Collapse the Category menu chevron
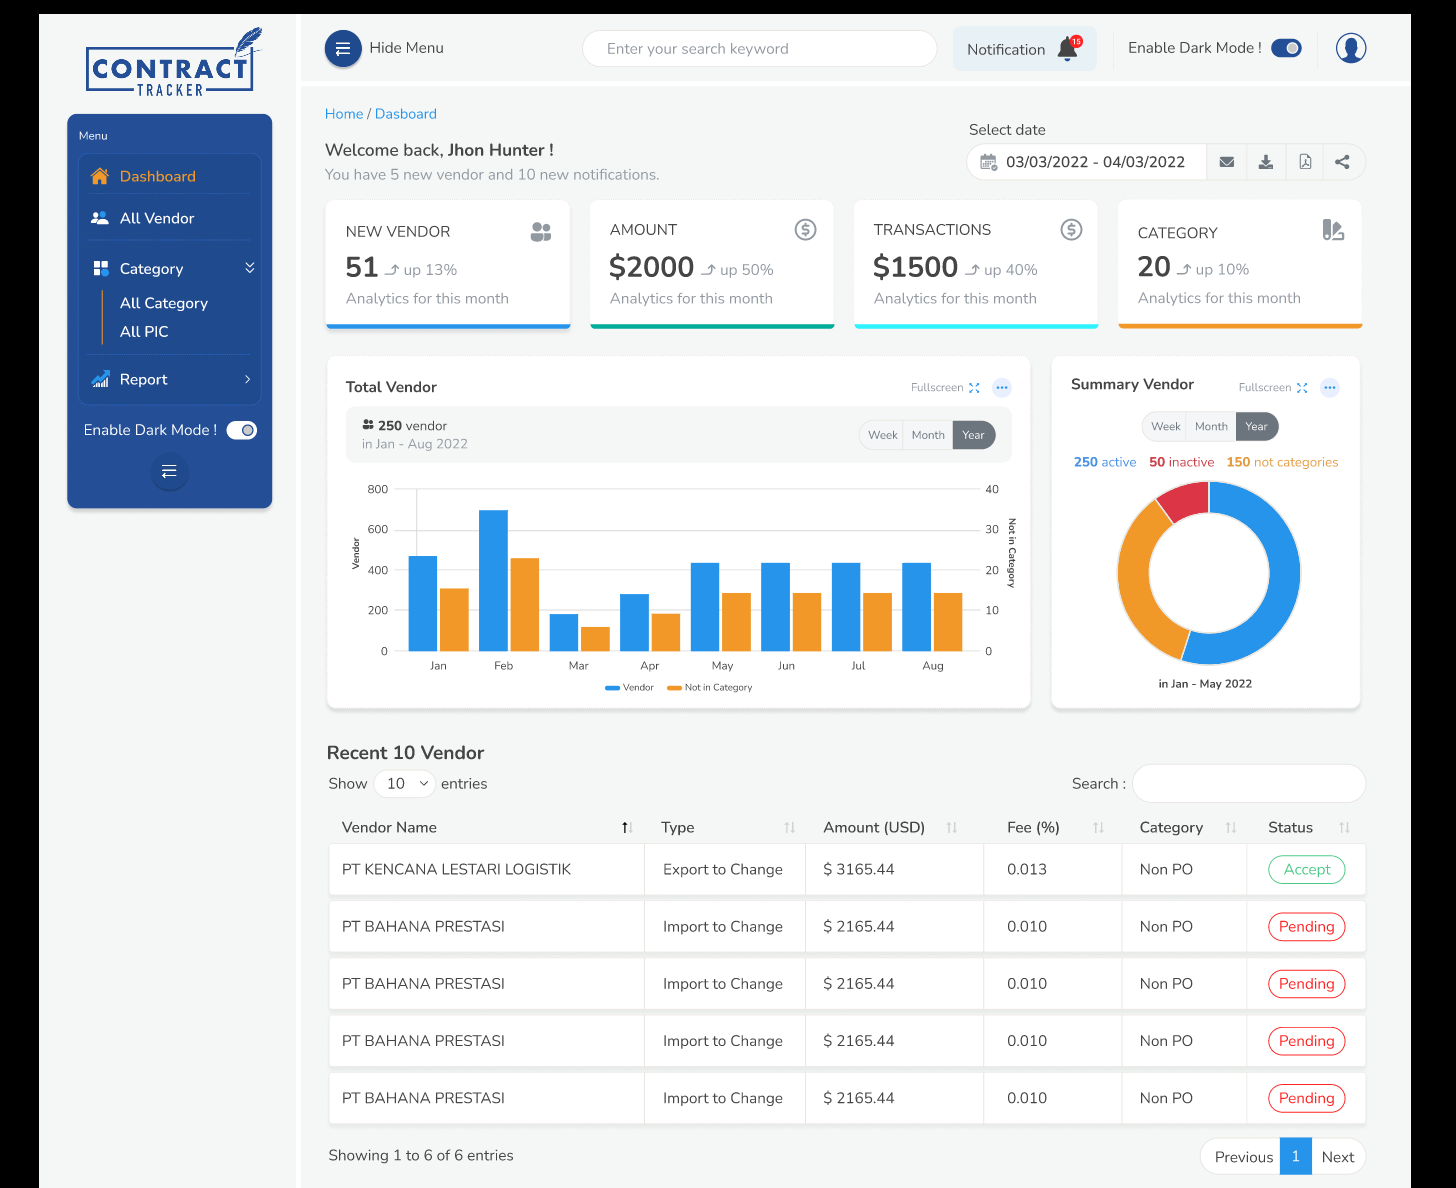Viewport: 1456px width, 1188px height. 249,268
